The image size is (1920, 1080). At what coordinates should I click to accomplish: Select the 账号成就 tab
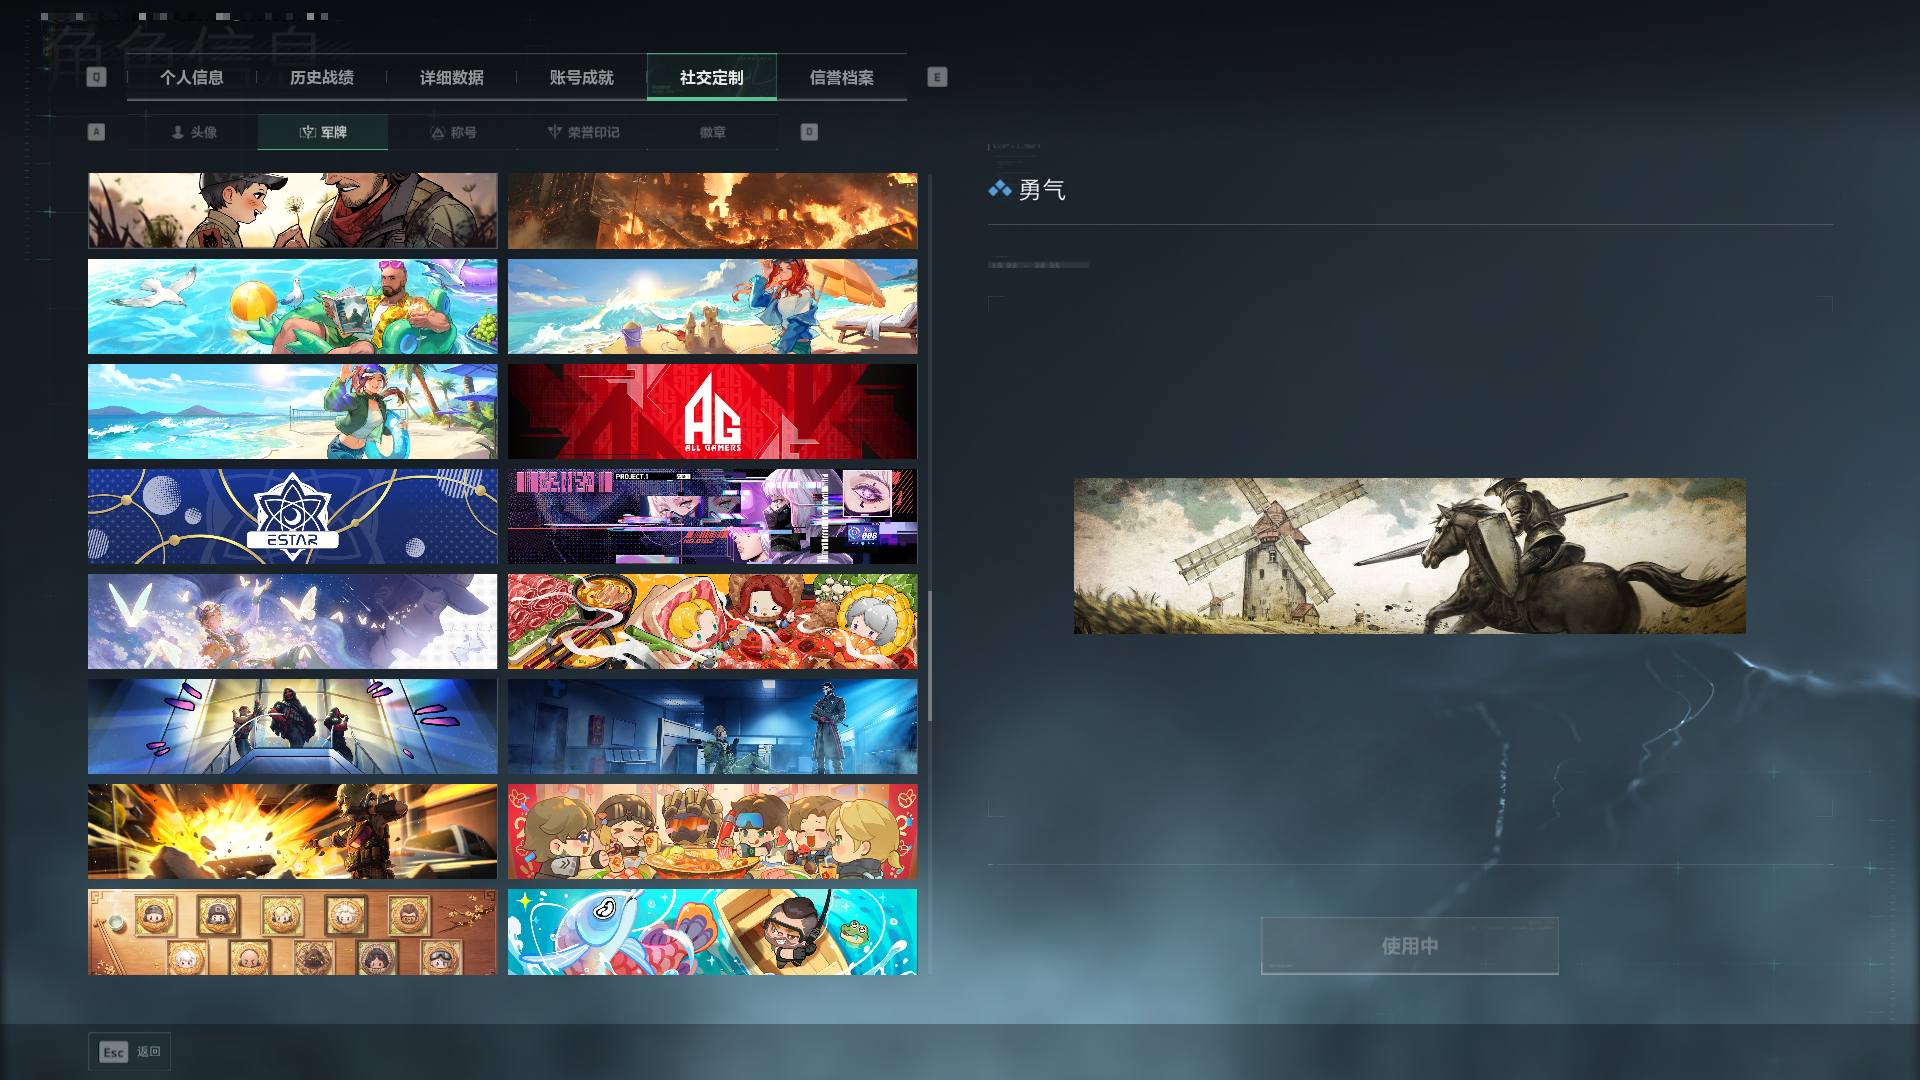coord(581,77)
